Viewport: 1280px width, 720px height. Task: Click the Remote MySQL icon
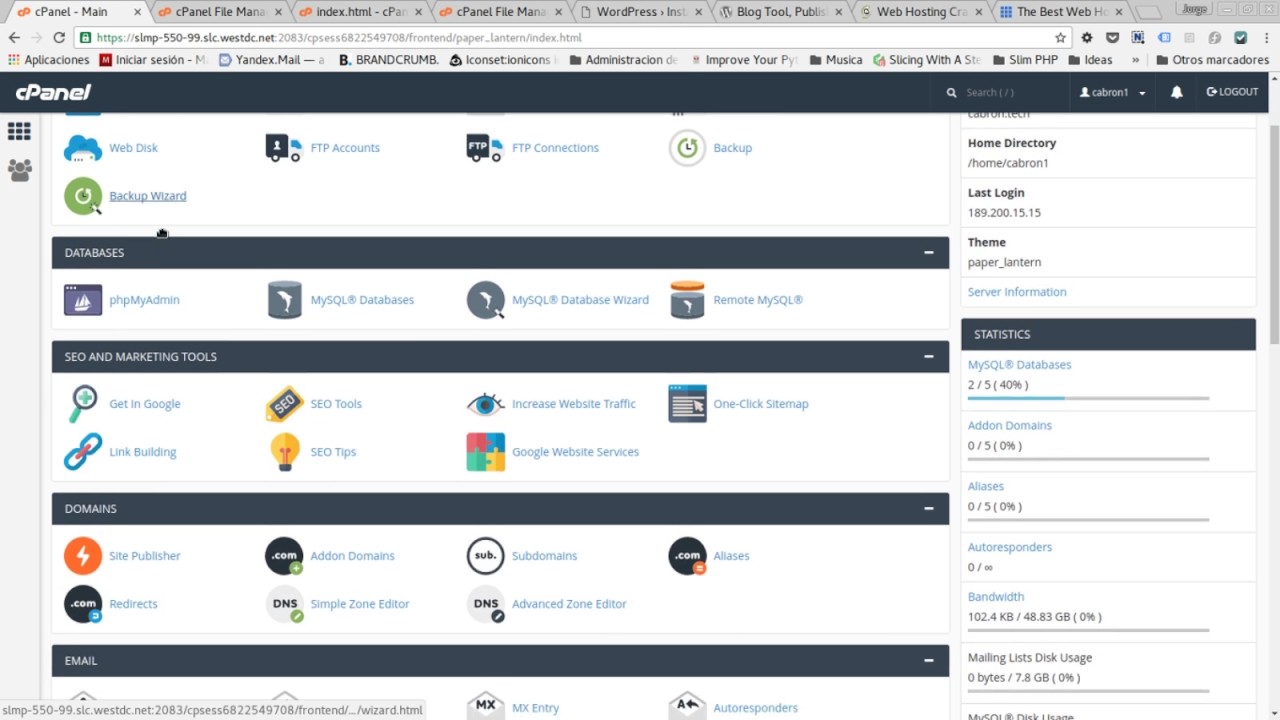pos(687,300)
